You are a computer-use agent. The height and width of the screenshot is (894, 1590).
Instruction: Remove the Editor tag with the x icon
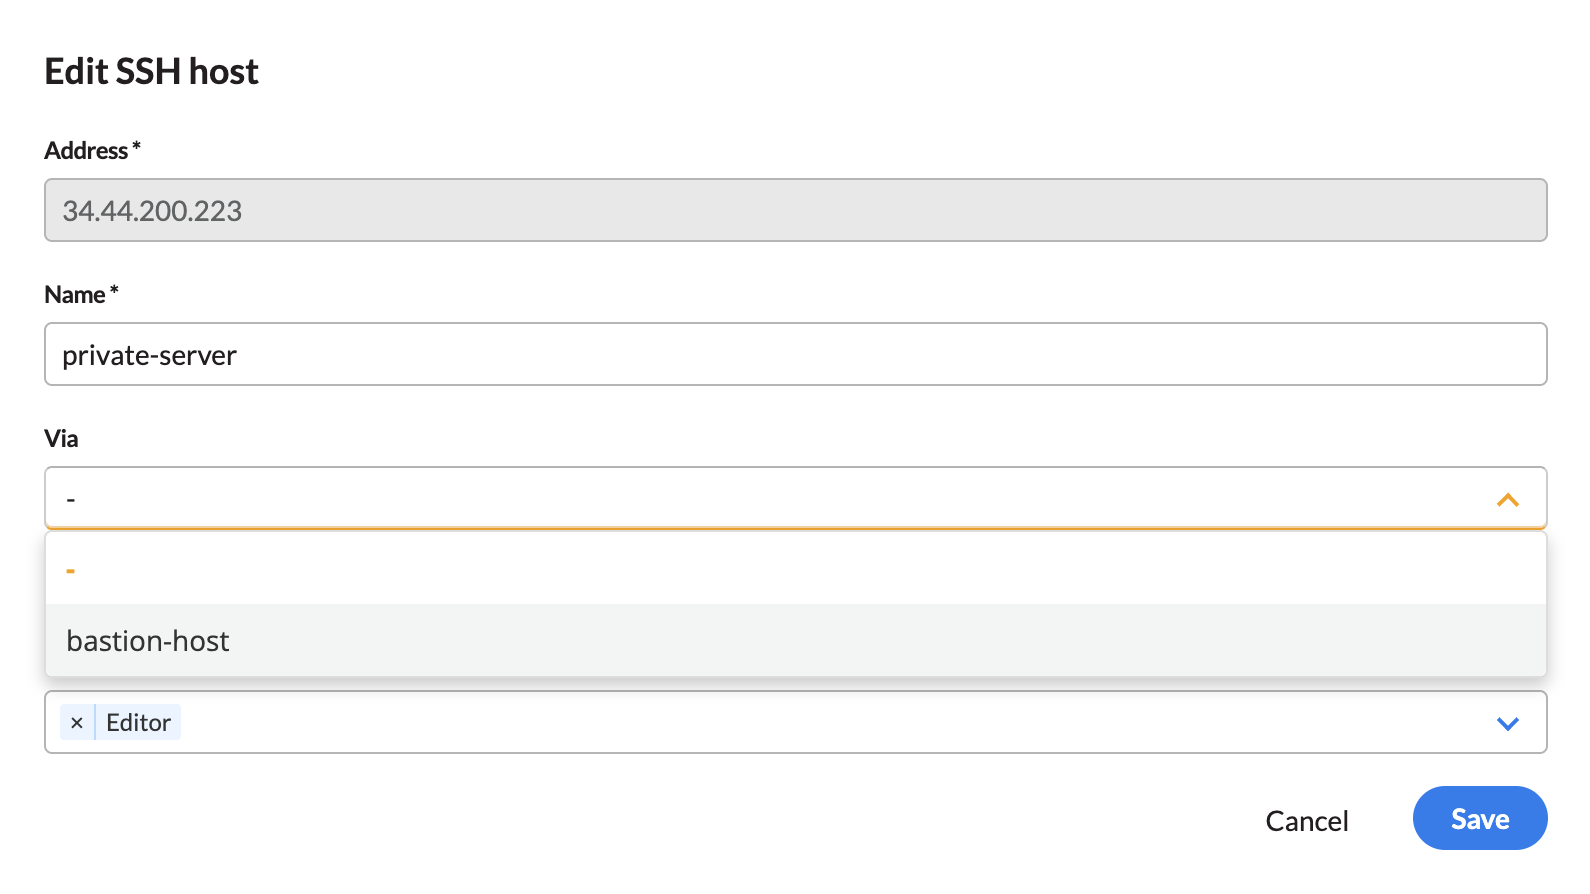pyautogui.click(x=77, y=723)
